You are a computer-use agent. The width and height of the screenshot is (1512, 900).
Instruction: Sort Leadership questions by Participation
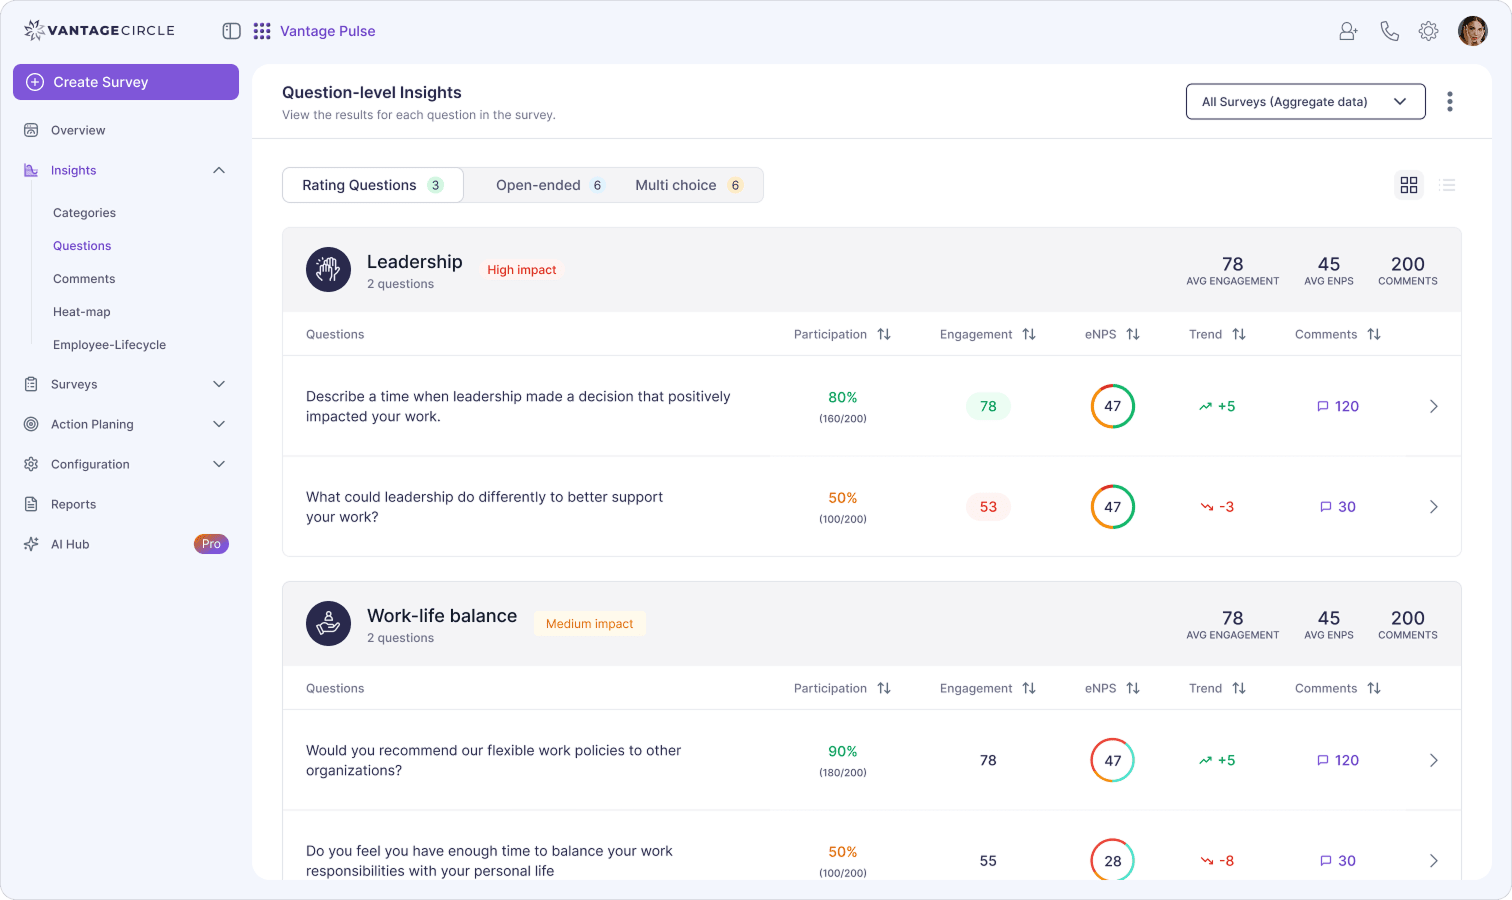(884, 334)
